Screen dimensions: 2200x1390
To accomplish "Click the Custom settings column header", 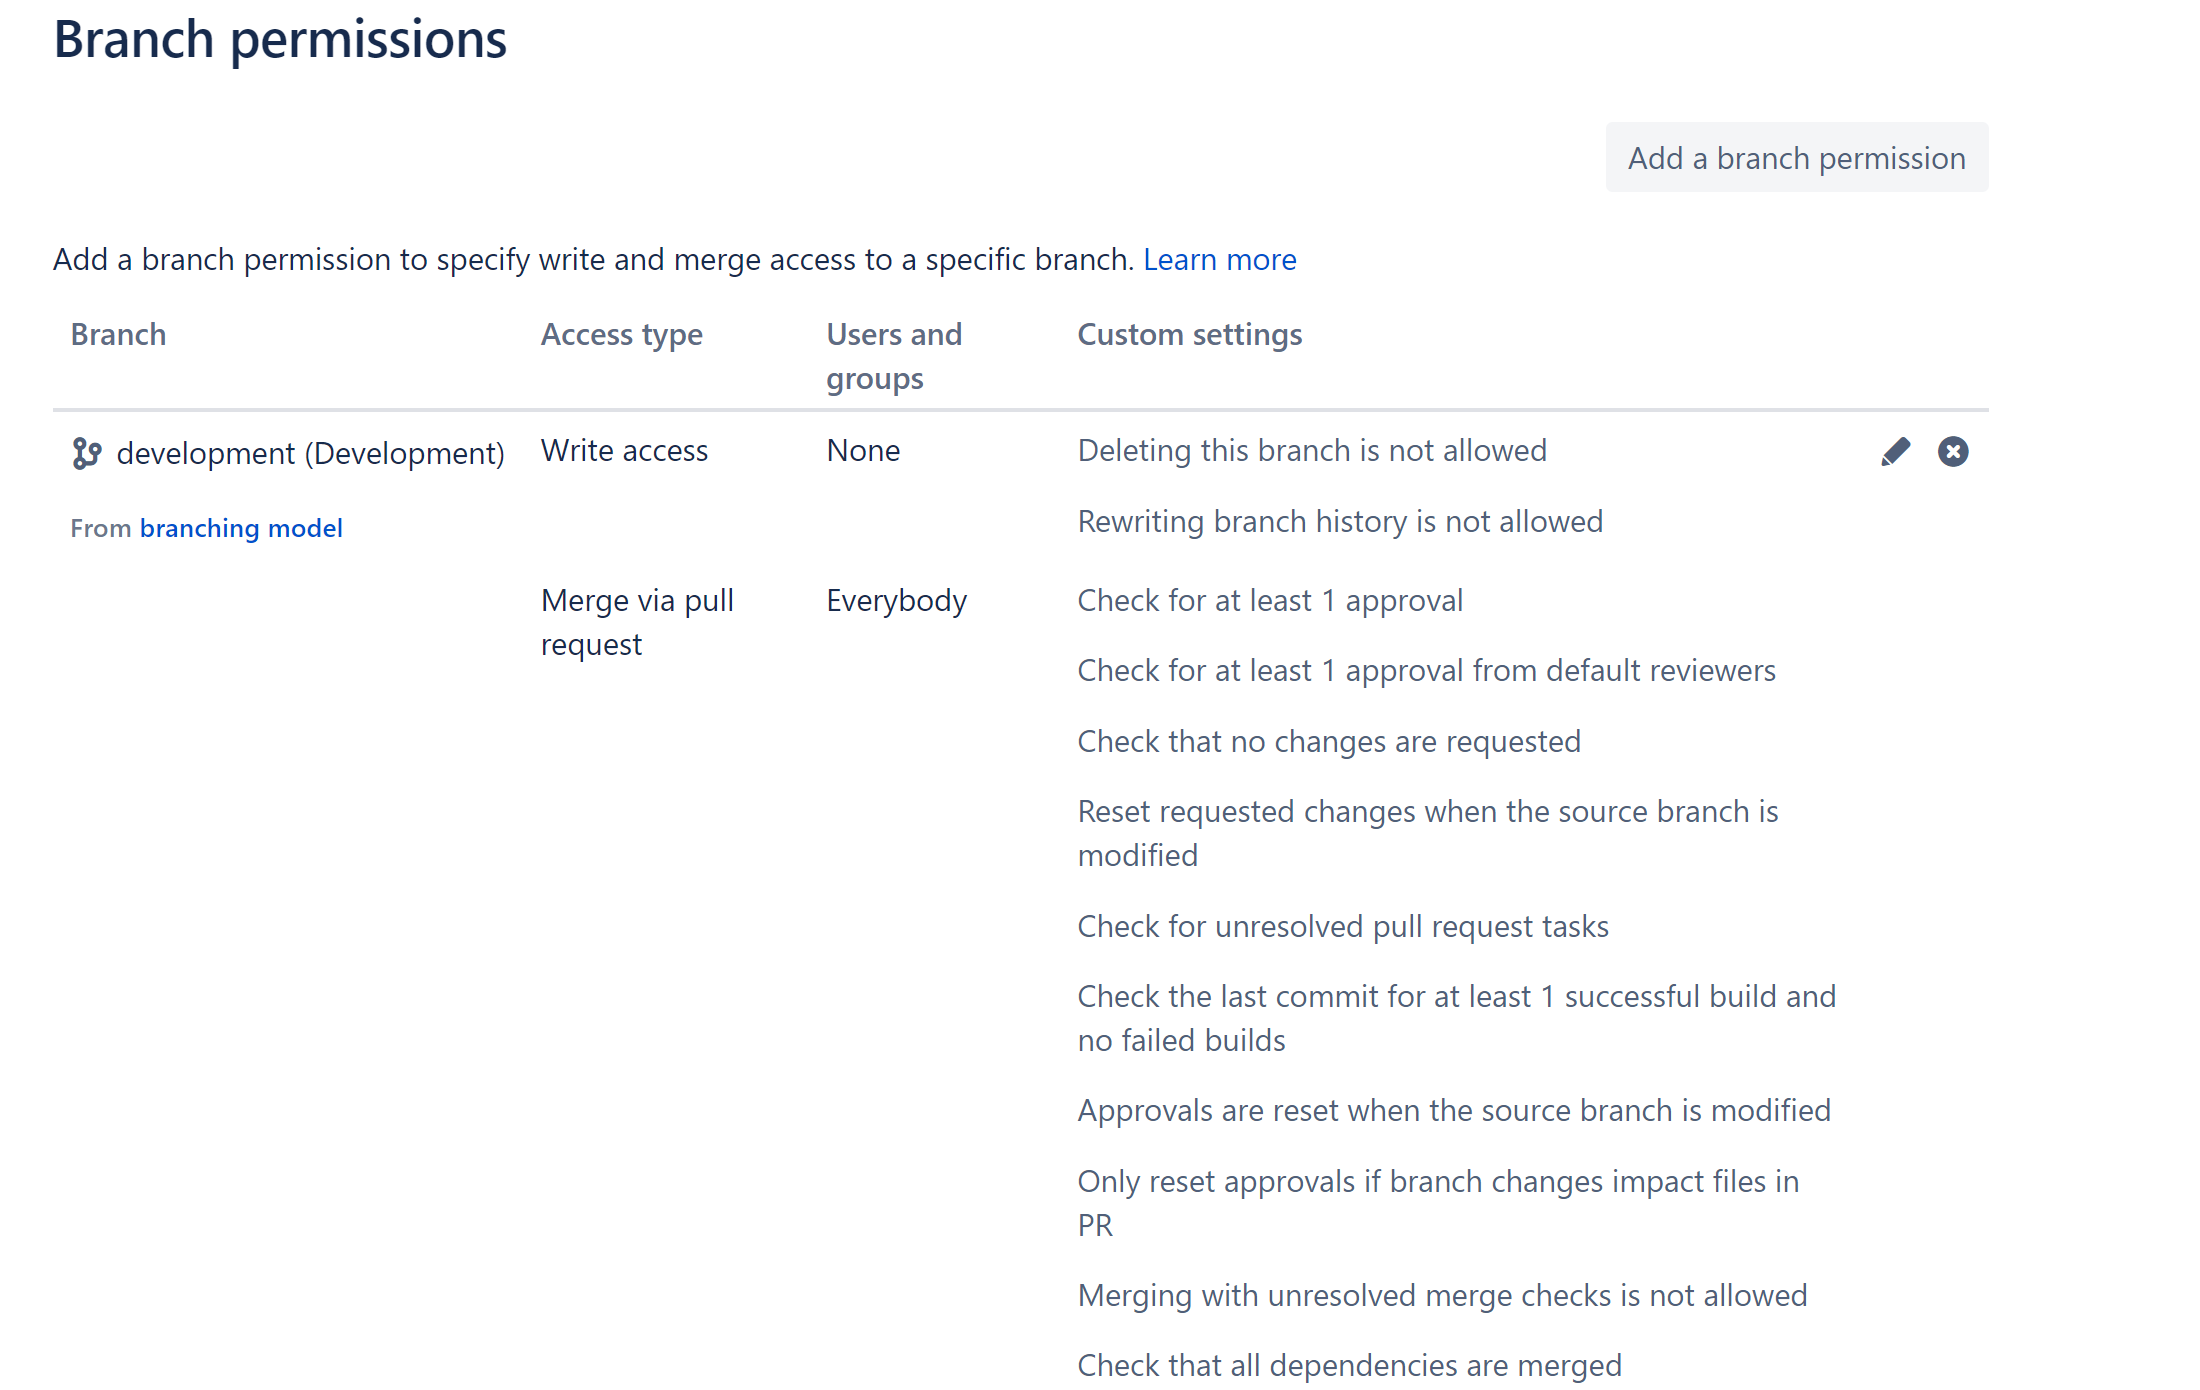I will [1189, 335].
